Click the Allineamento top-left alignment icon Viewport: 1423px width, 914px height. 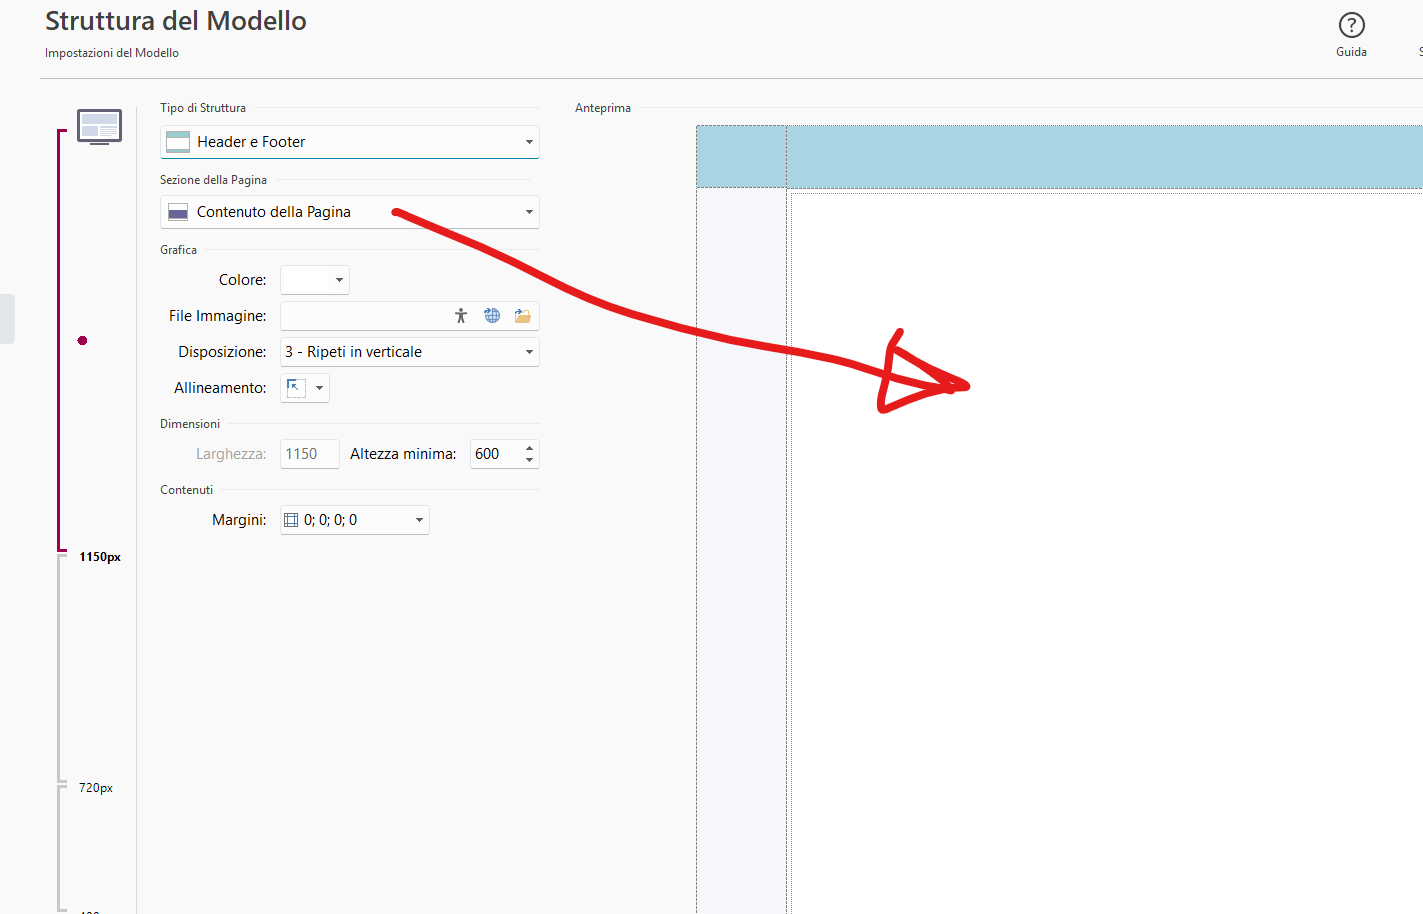tap(296, 388)
